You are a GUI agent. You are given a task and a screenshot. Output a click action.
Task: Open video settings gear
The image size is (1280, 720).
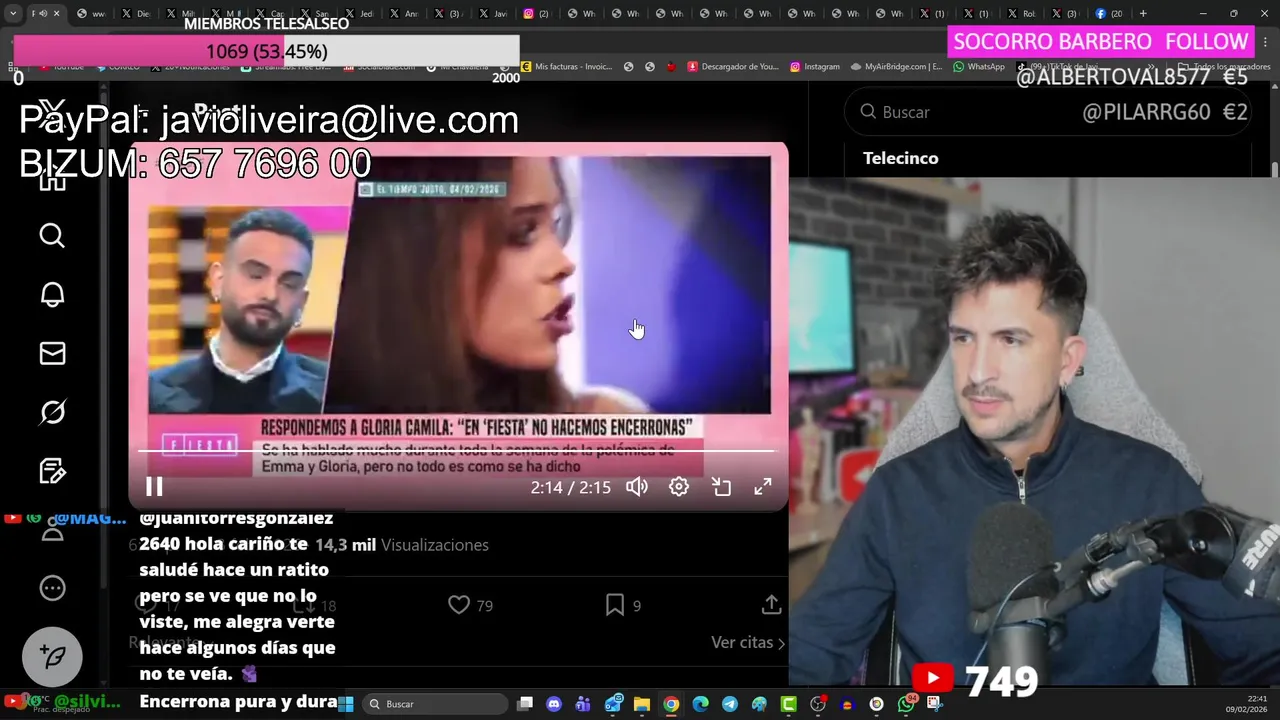pyautogui.click(x=679, y=487)
